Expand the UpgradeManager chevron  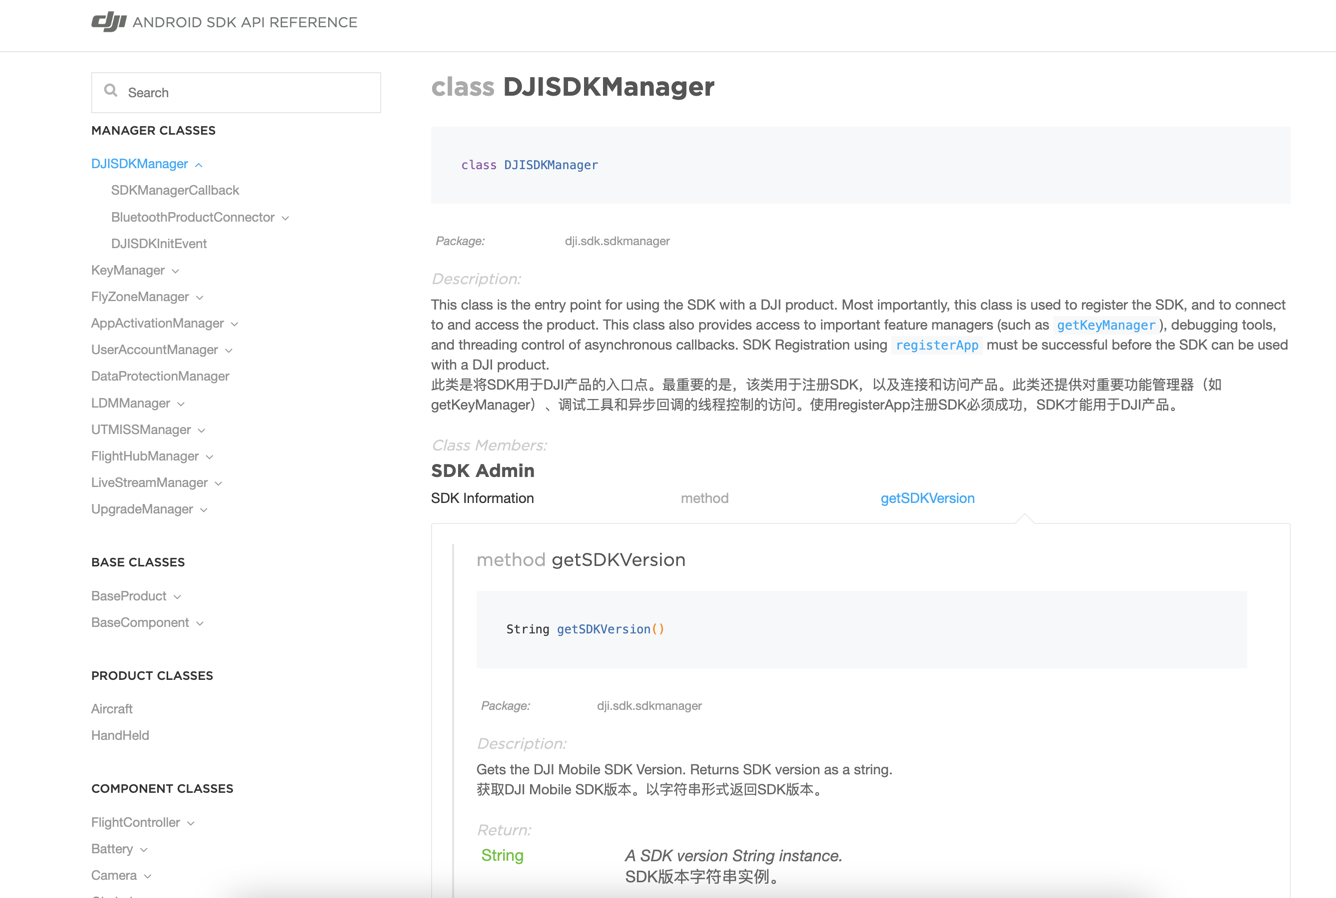point(204,510)
